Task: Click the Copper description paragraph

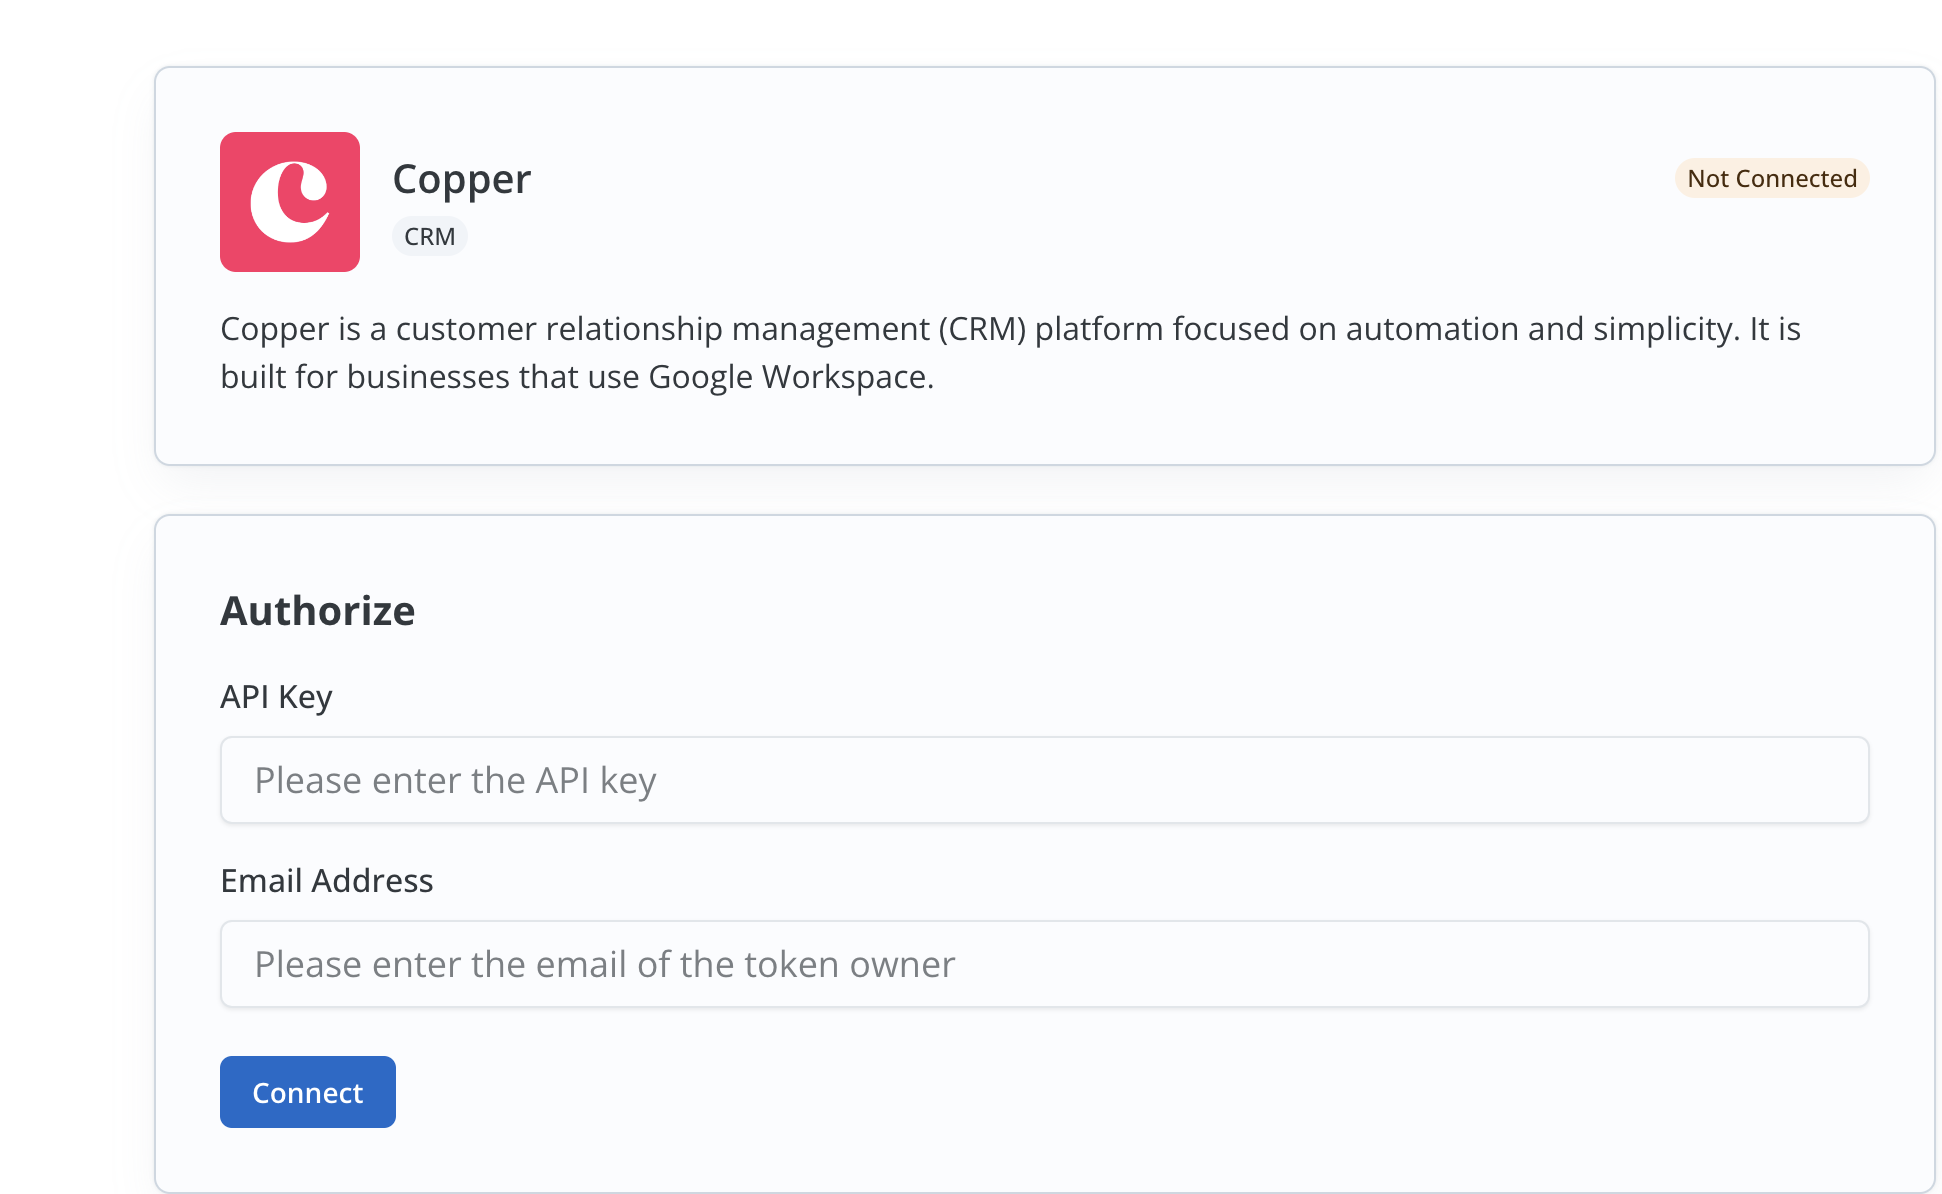Action: 1010,352
